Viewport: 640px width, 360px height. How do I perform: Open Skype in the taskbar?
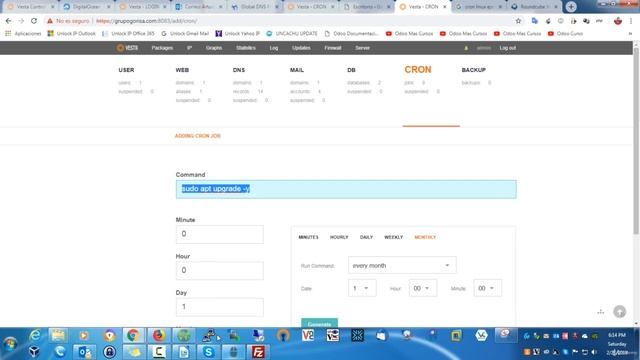click(208, 352)
